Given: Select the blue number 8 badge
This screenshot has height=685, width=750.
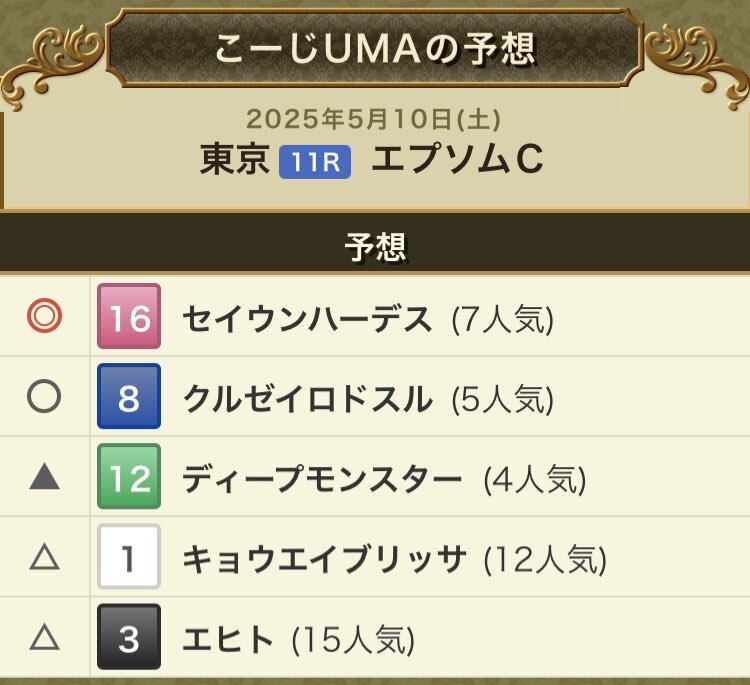Looking at the screenshot, I should (x=129, y=396).
